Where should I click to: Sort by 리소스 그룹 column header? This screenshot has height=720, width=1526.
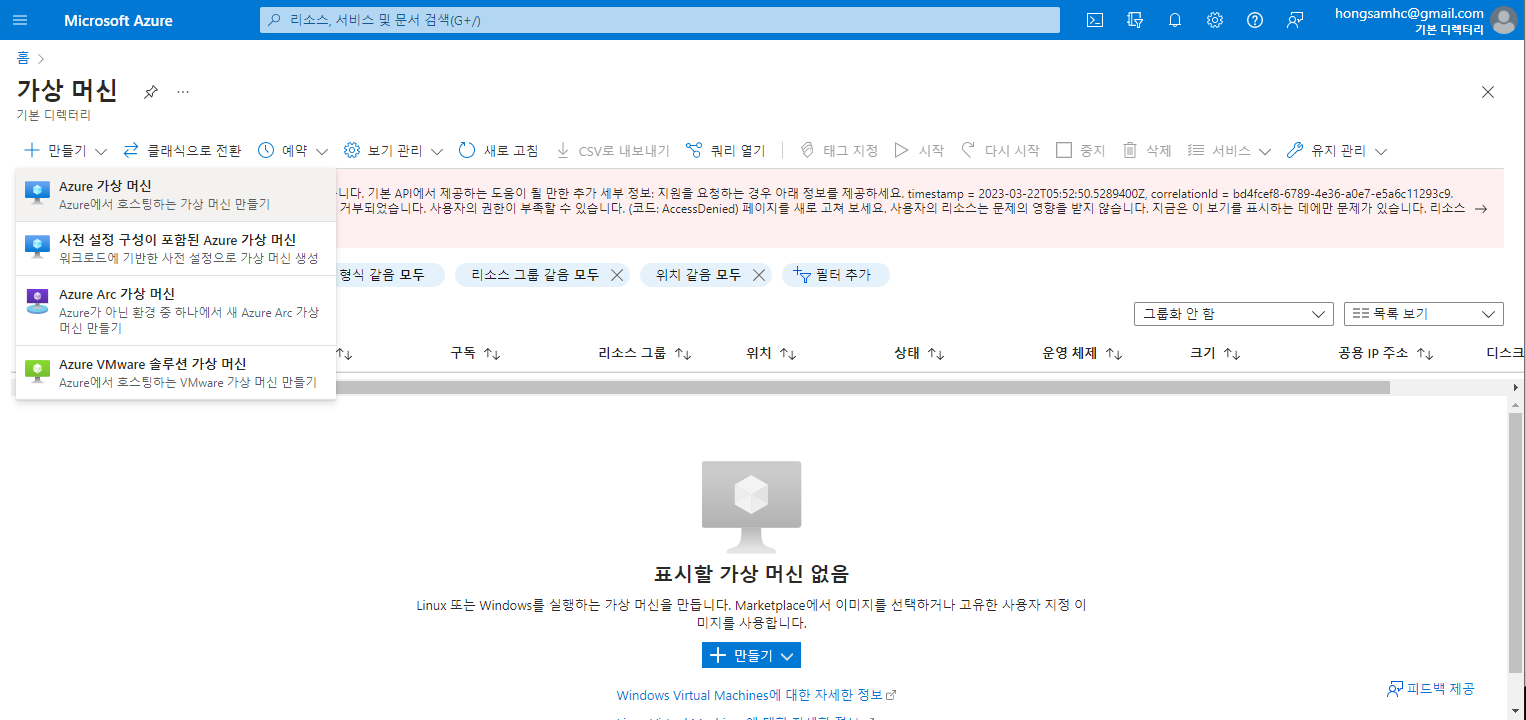645,353
